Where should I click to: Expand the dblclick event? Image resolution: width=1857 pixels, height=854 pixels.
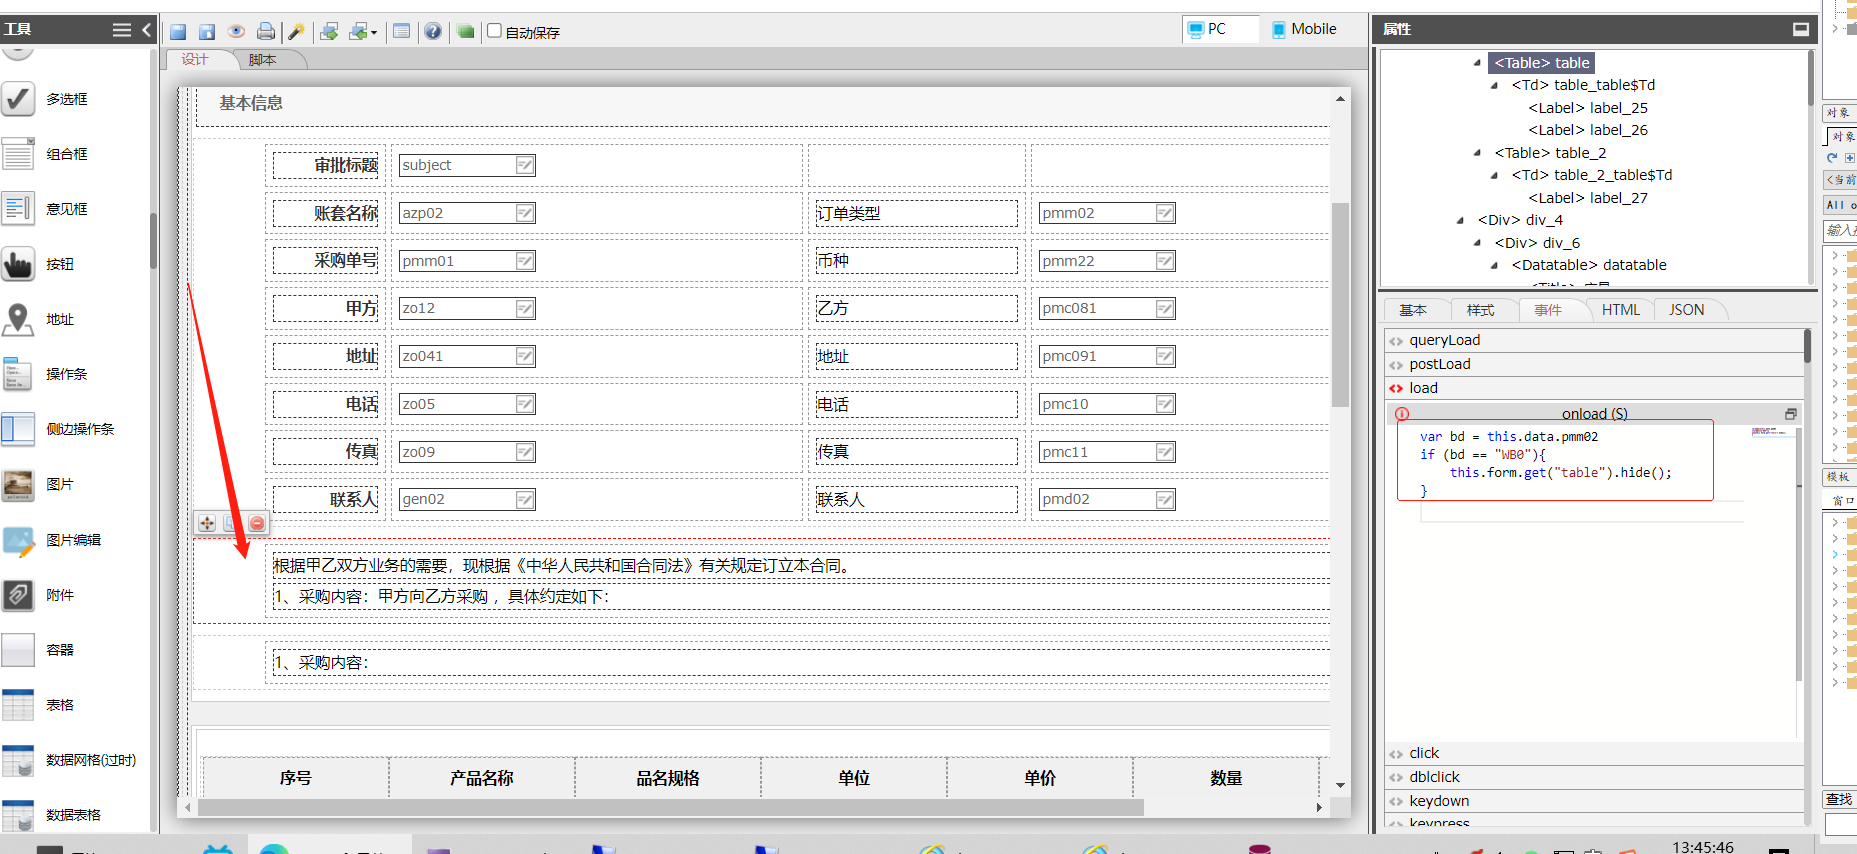(1594, 777)
